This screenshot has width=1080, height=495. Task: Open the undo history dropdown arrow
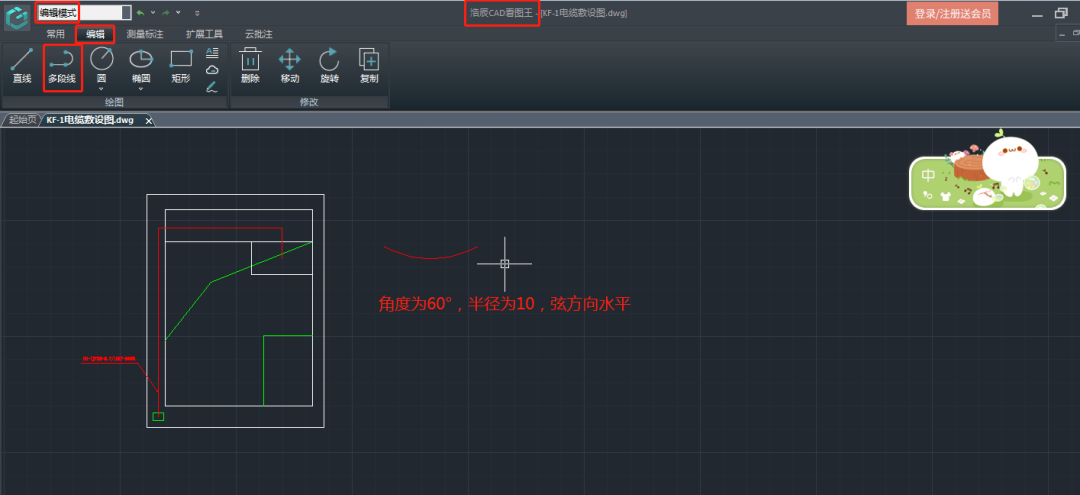pos(152,12)
